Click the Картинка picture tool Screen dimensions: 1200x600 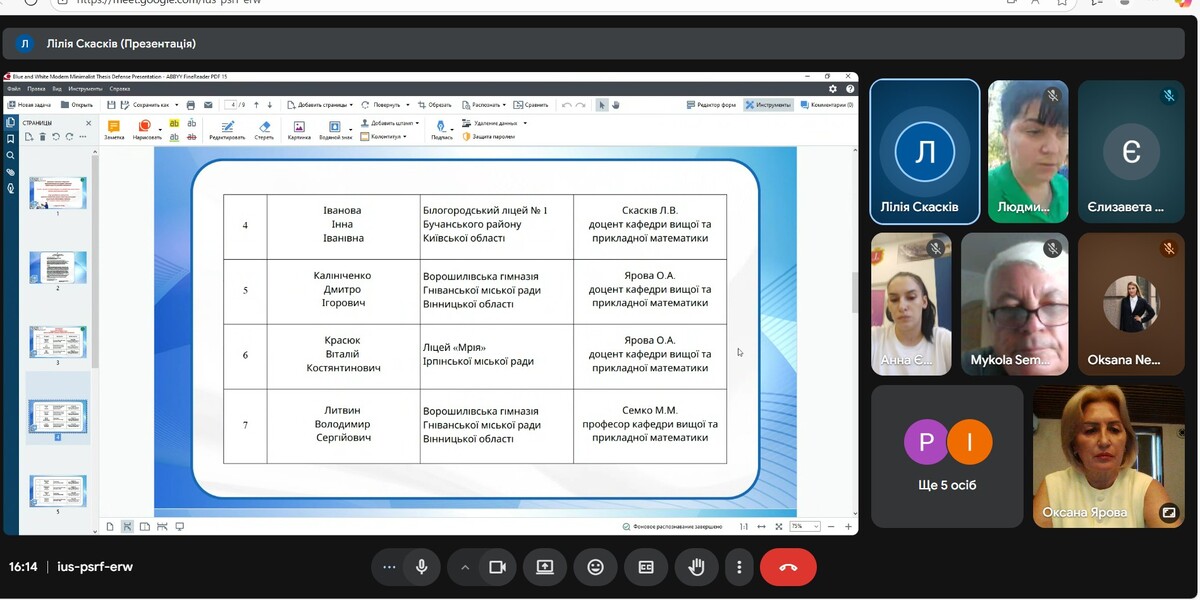coord(299,130)
